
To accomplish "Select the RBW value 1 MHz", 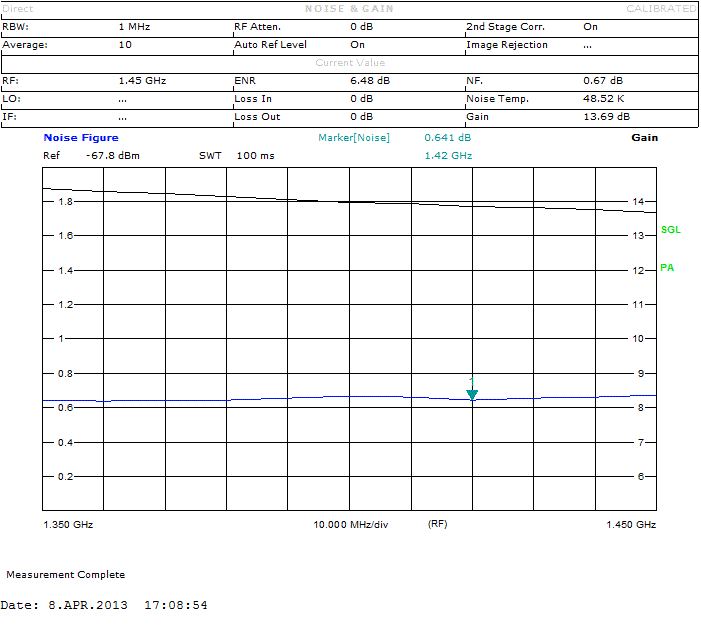I will coord(134,27).
